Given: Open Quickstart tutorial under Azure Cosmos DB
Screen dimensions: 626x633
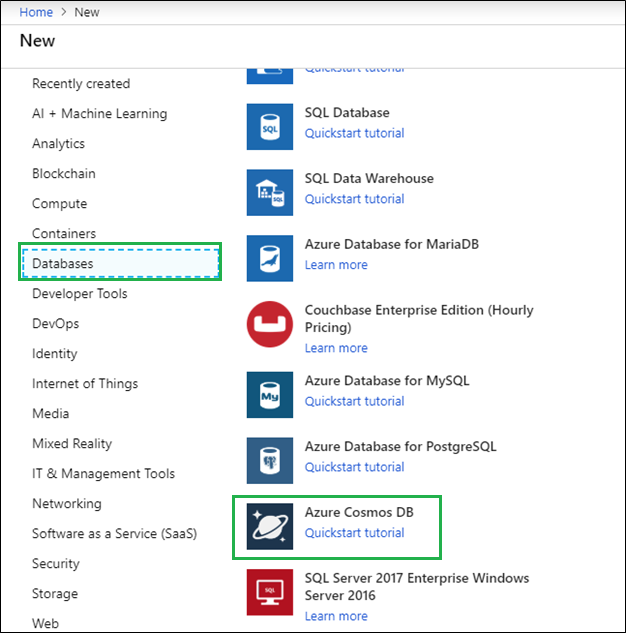Looking at the screenshot, I should [354, 533].
